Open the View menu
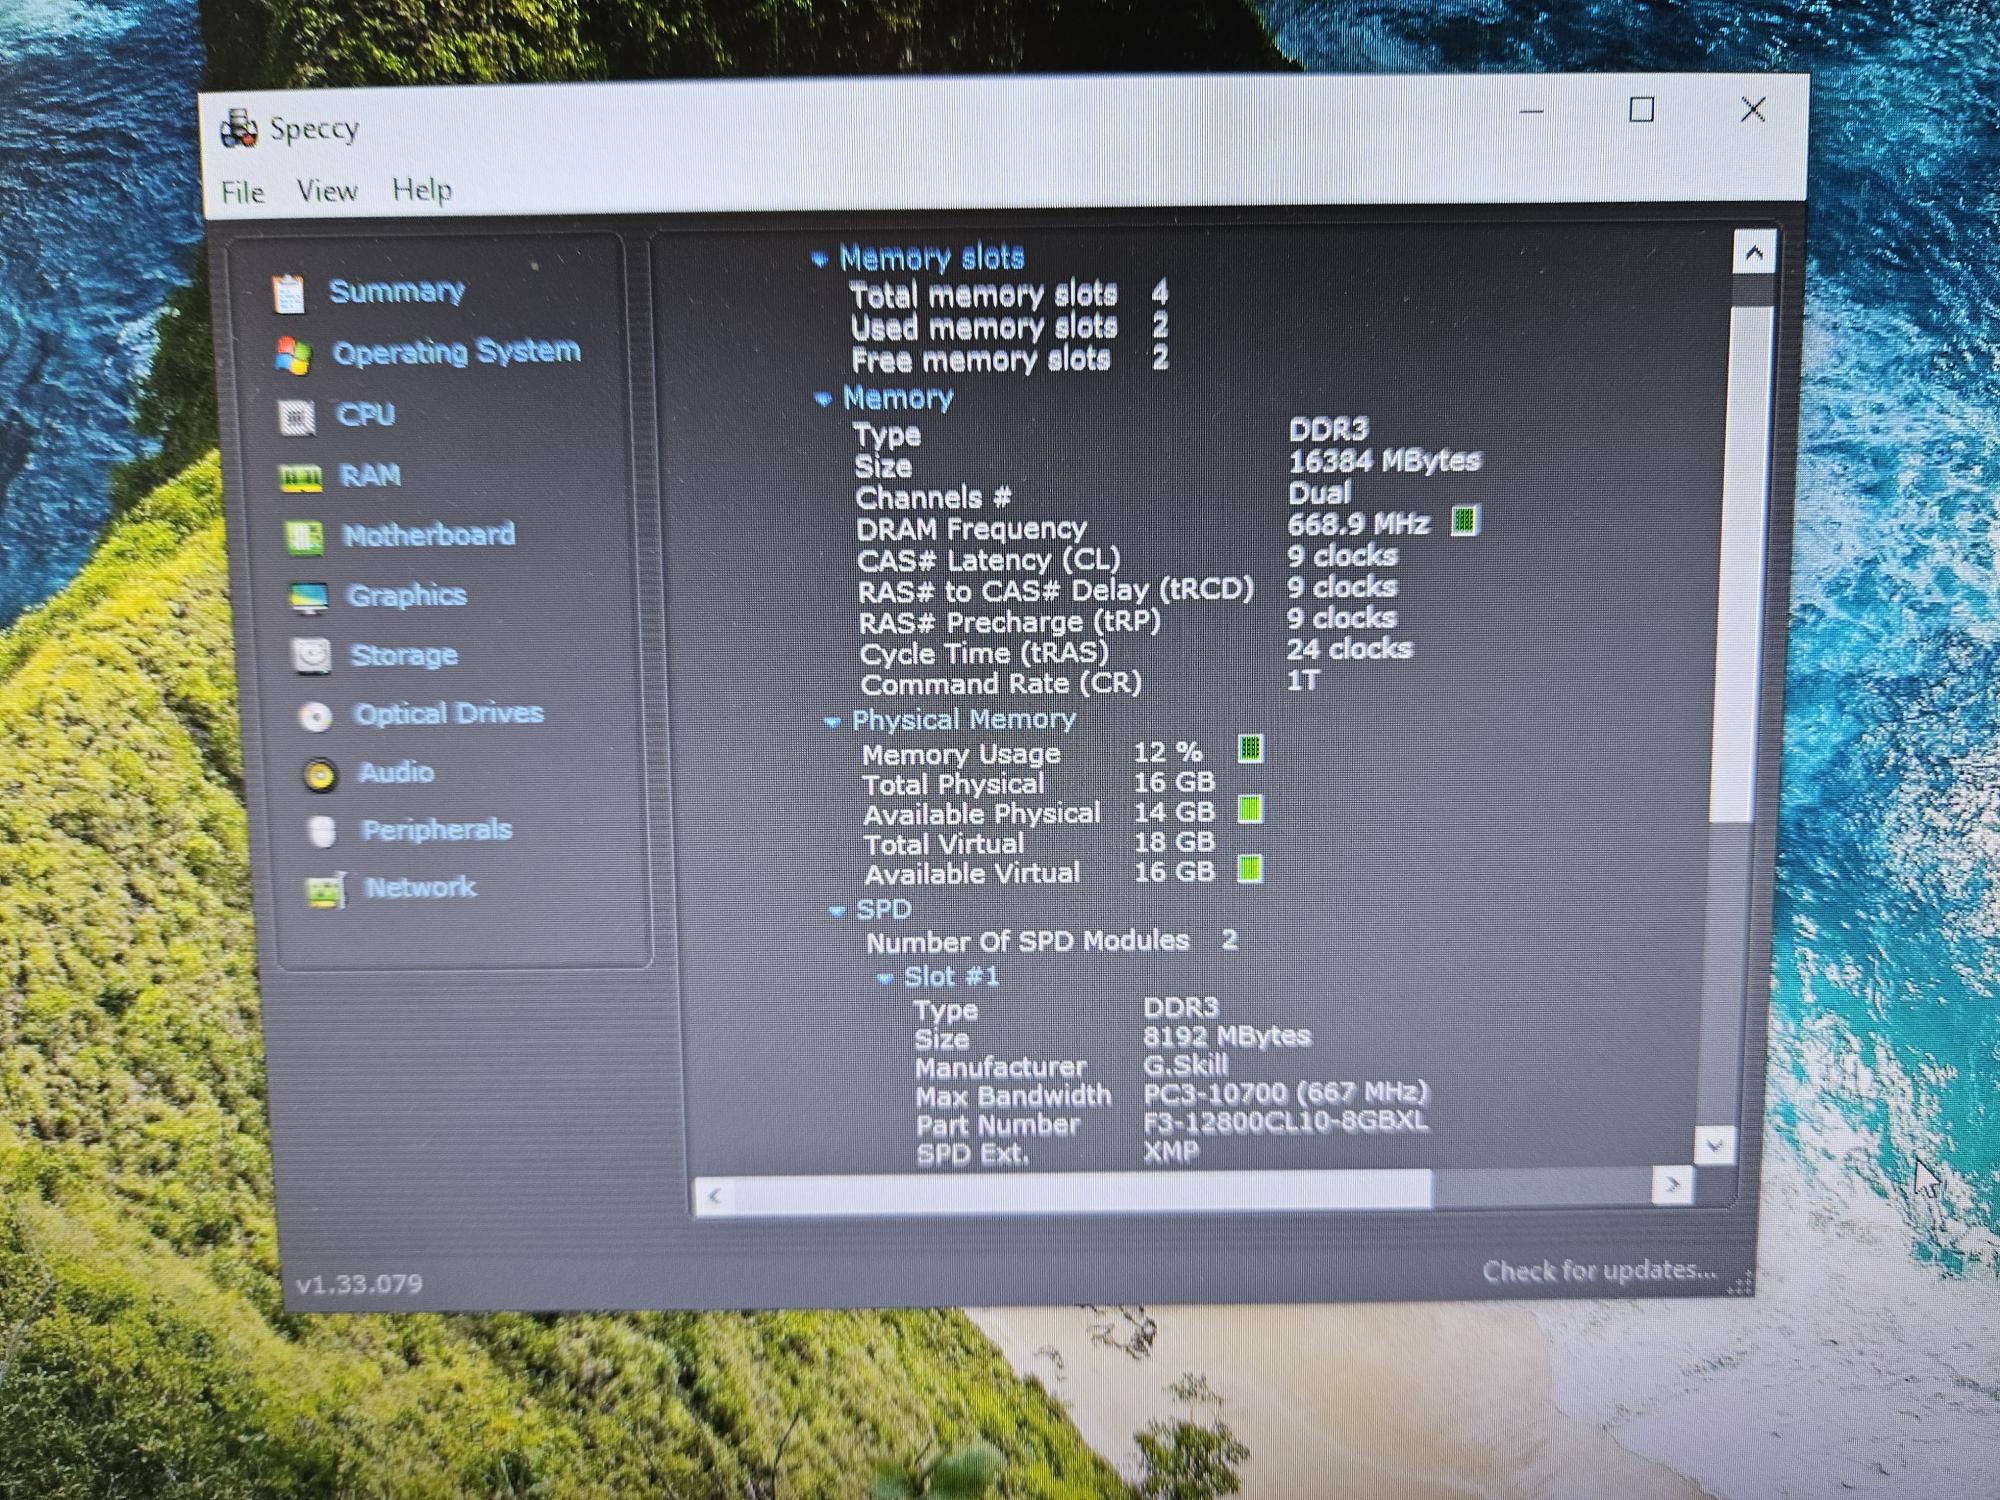 [327, 190]
